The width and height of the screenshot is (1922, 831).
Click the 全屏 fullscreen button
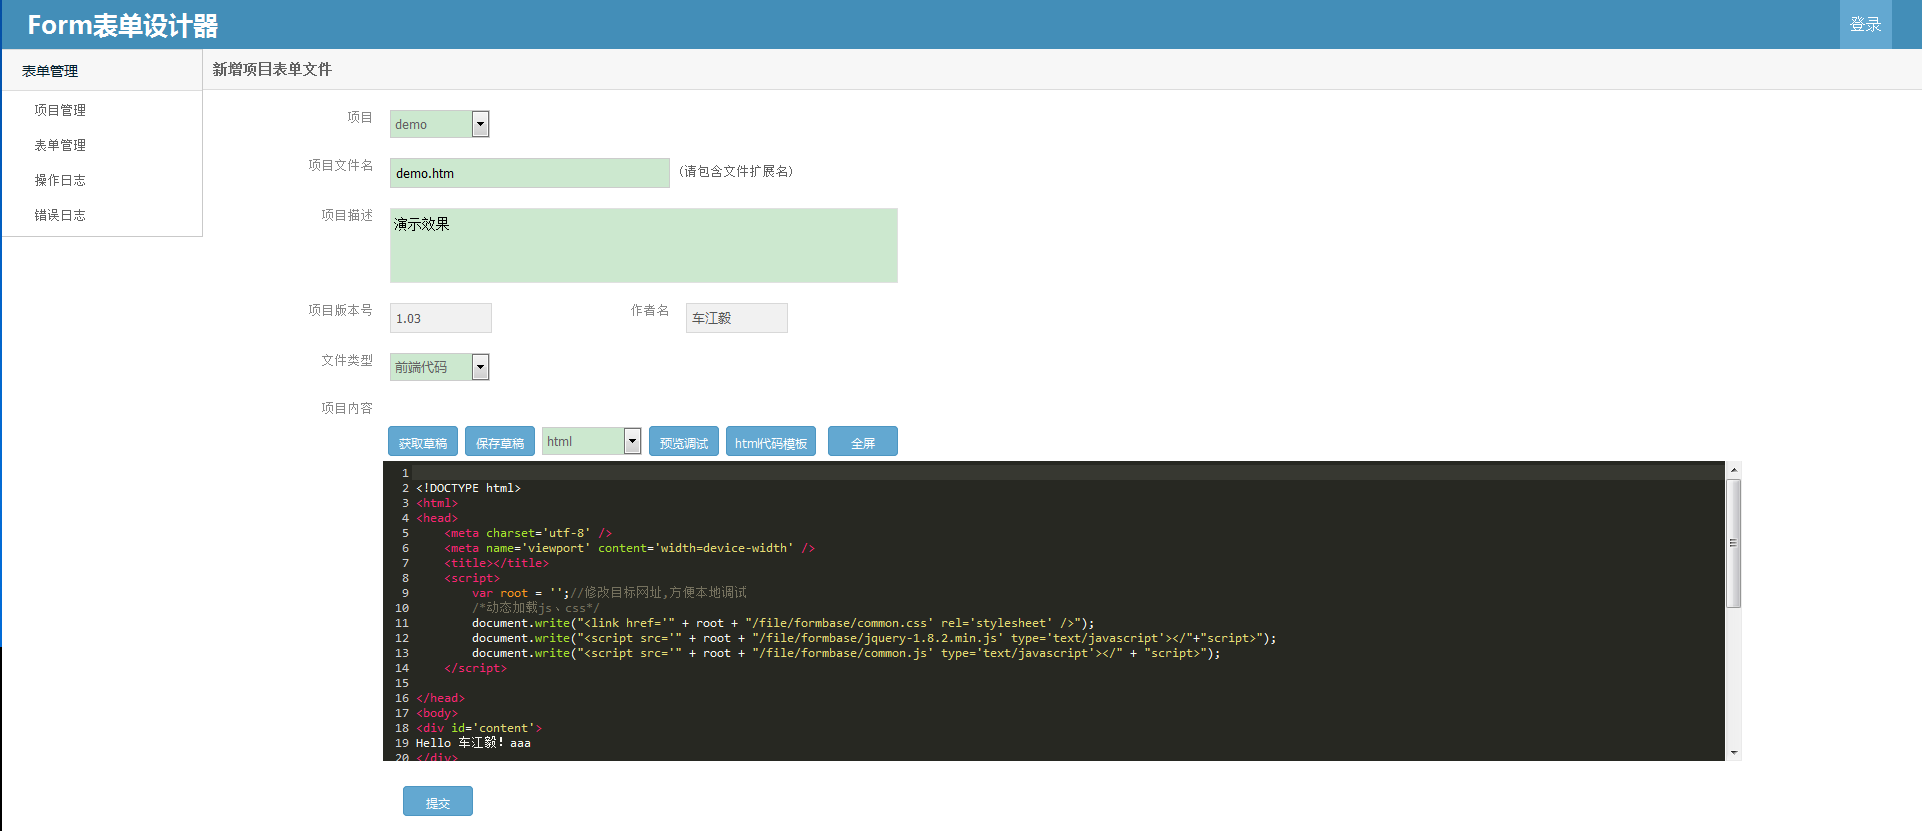pyautogui.click(x=863, y=442)
